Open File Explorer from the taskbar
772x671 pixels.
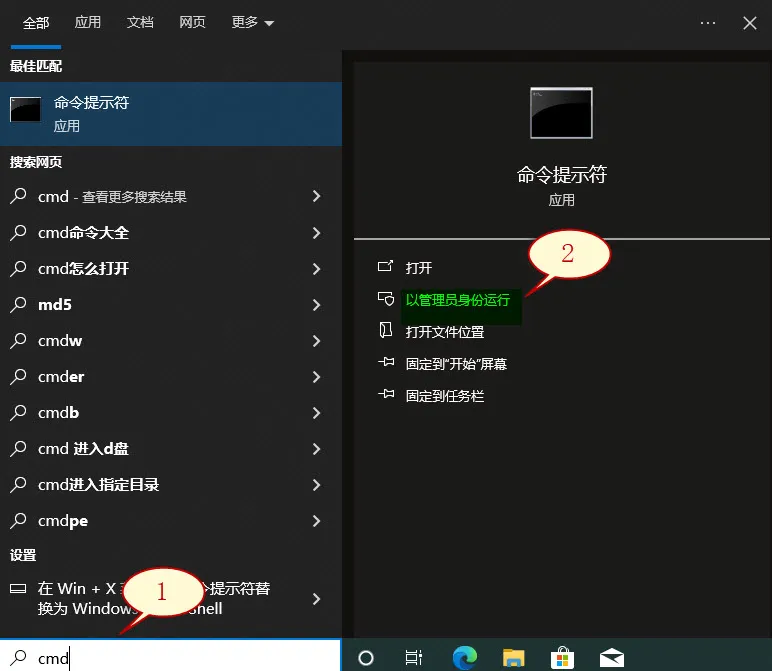tap(514, 657)
